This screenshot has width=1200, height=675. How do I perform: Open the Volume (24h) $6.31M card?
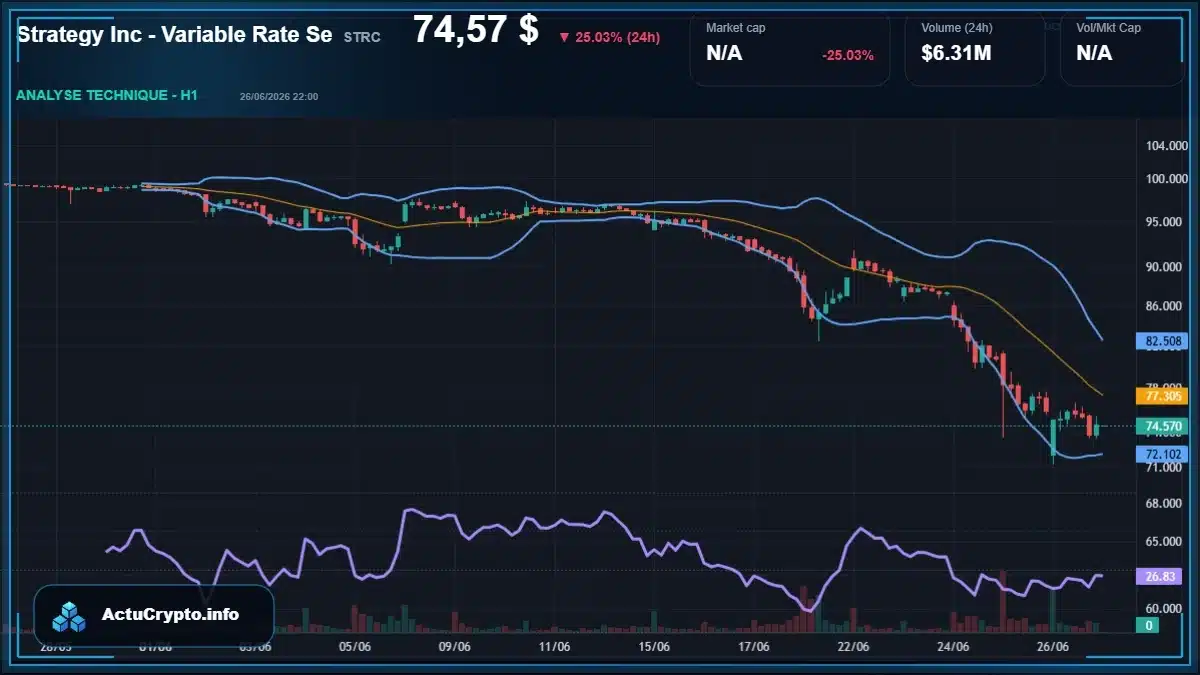(x=975, y=48)
